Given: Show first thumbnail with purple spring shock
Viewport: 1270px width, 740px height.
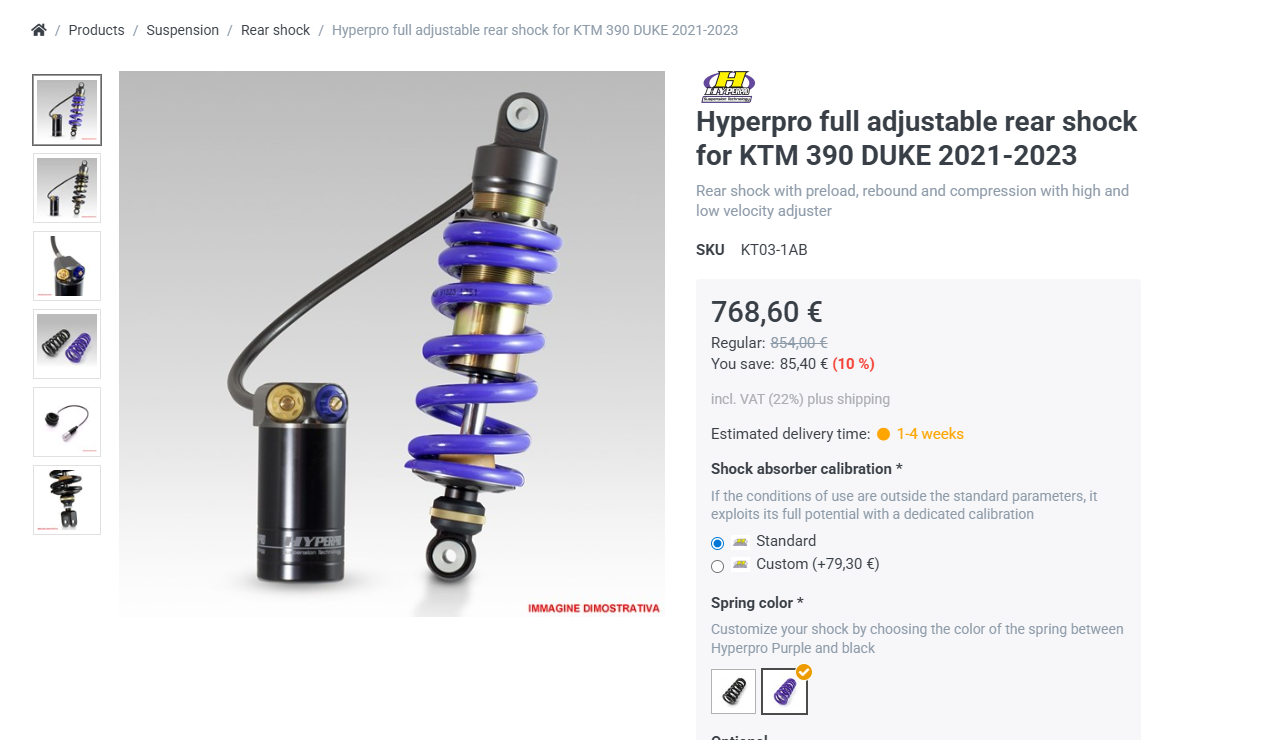Looking at the screenshot, I should click(67, 110).
